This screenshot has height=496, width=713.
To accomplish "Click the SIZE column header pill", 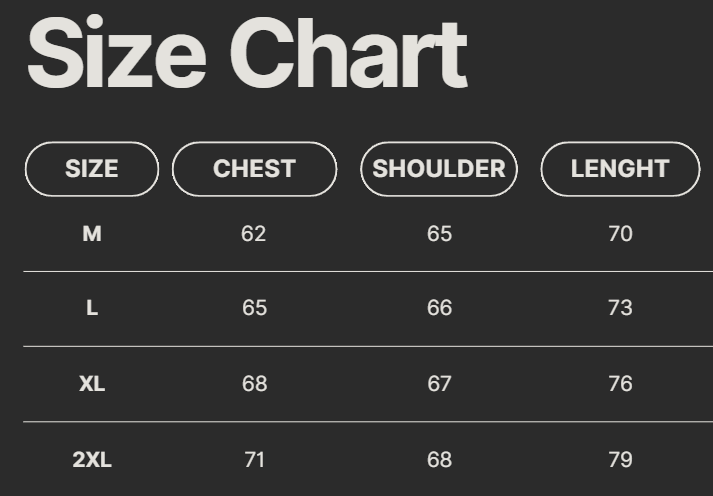I will (x=91, y=169).
